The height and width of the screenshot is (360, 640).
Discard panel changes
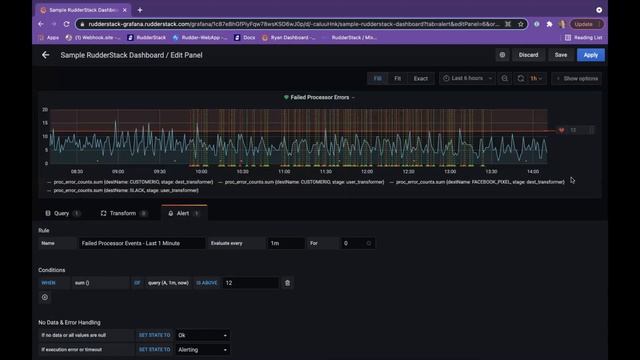tap(529, 55)
